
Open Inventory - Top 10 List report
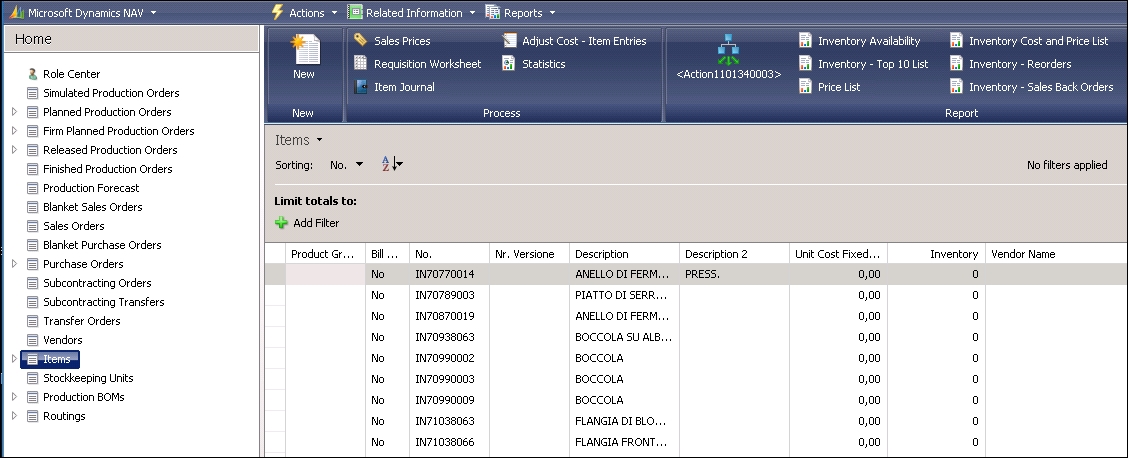[864, 64]
